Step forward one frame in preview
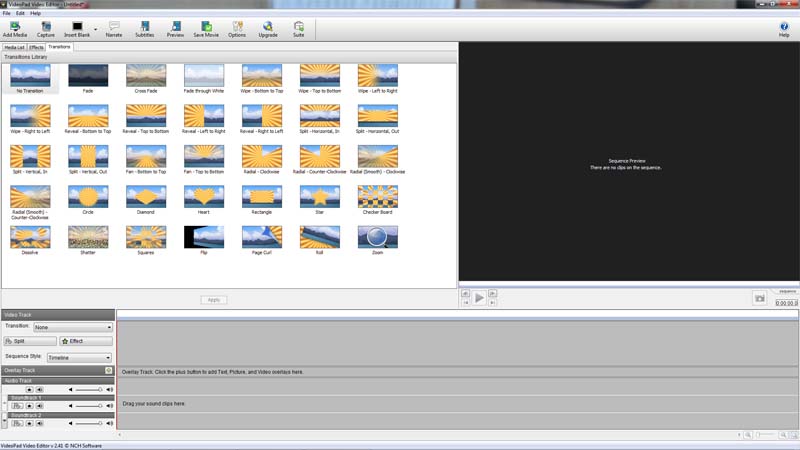This screenshot has width=800, height=450. click(x=492, y=293)
